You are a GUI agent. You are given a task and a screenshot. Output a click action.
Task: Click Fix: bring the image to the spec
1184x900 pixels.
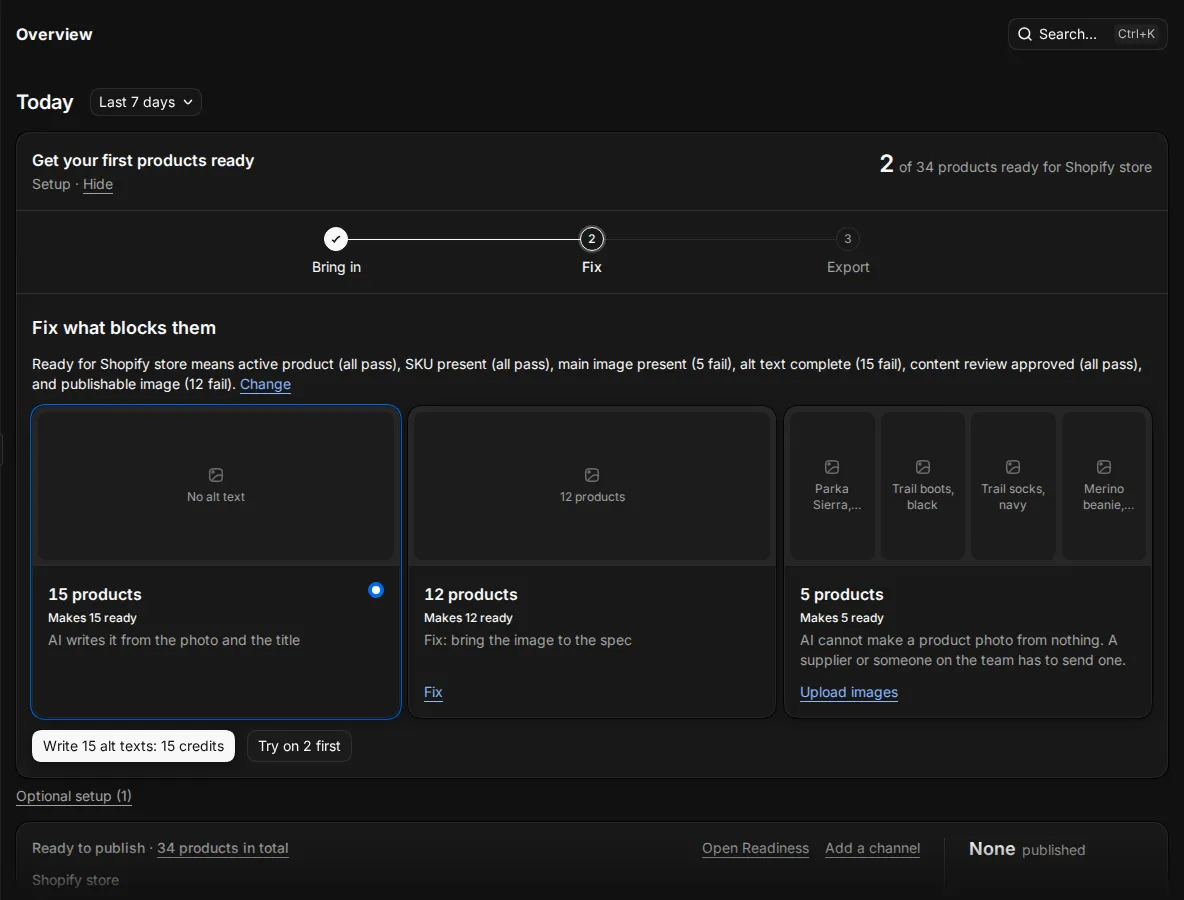point(528,640)
